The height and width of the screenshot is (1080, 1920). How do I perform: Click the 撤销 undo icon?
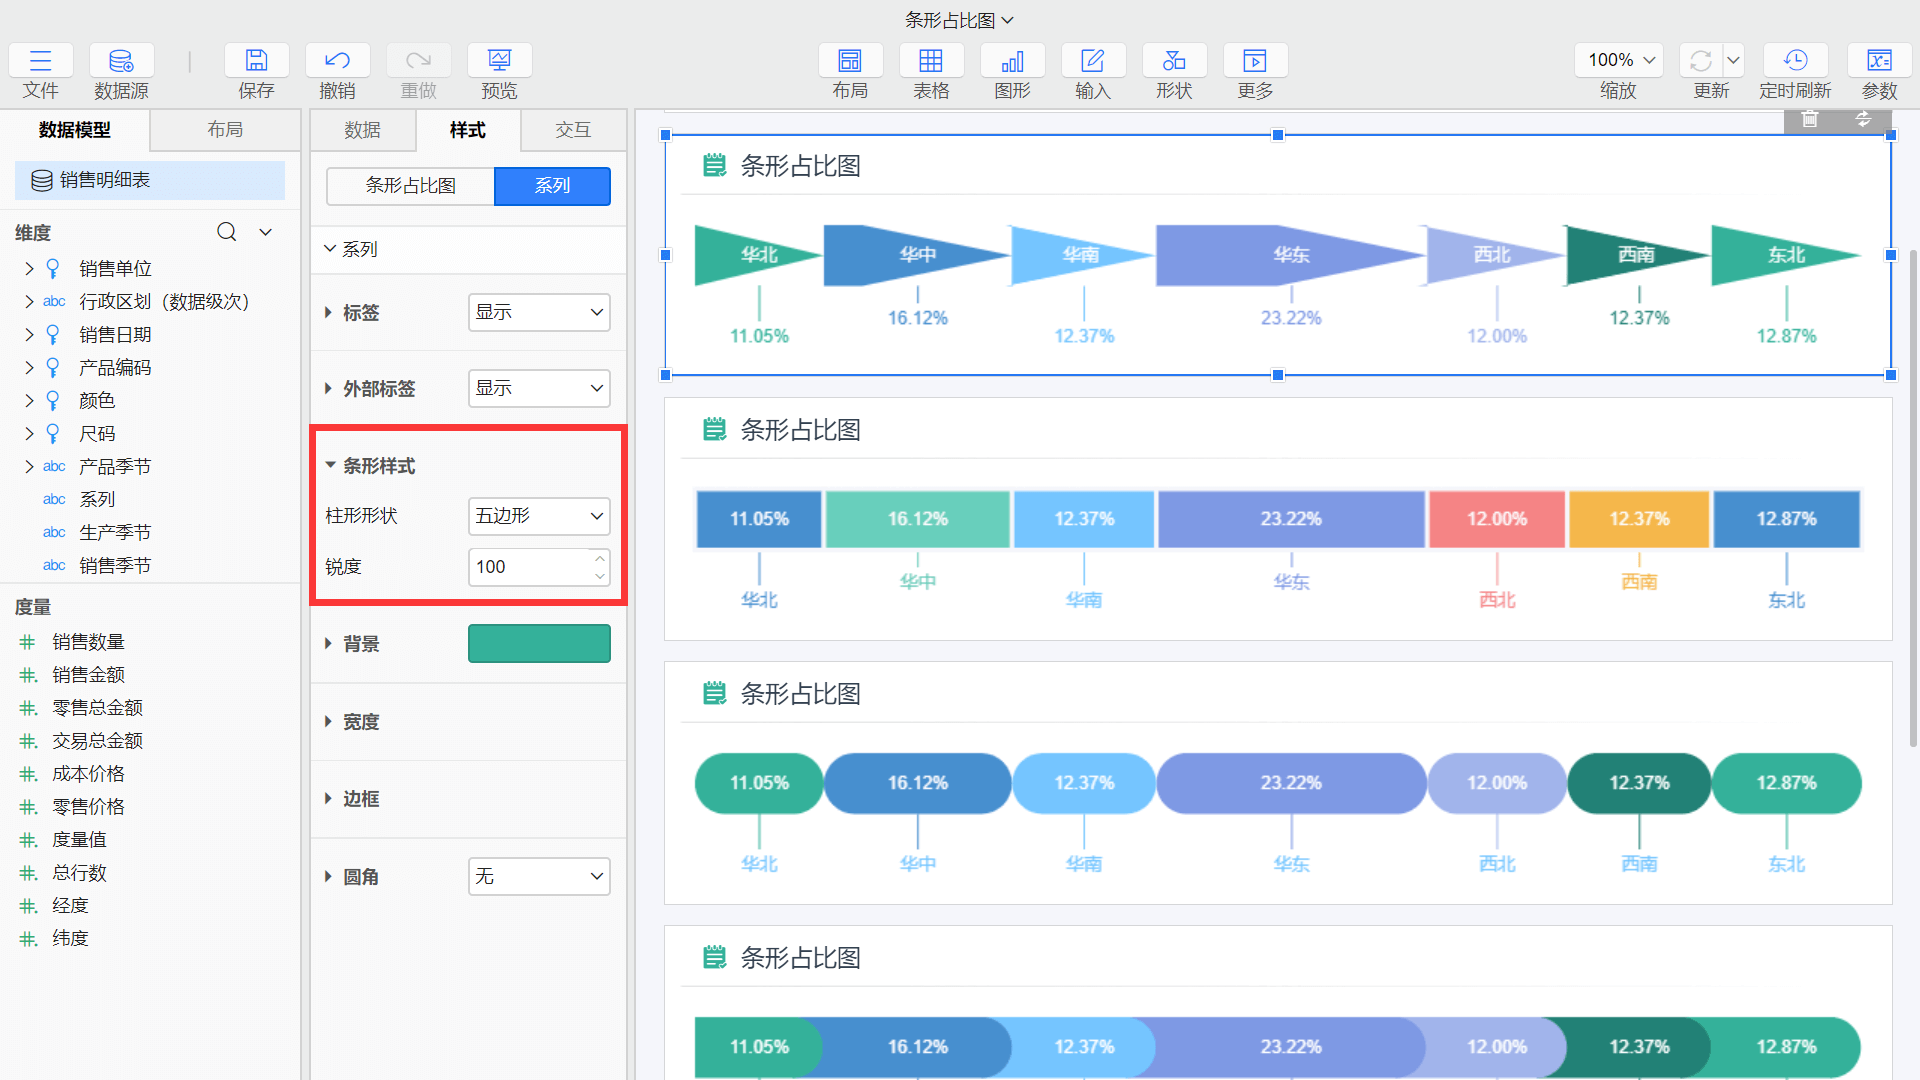click(337, 62)
